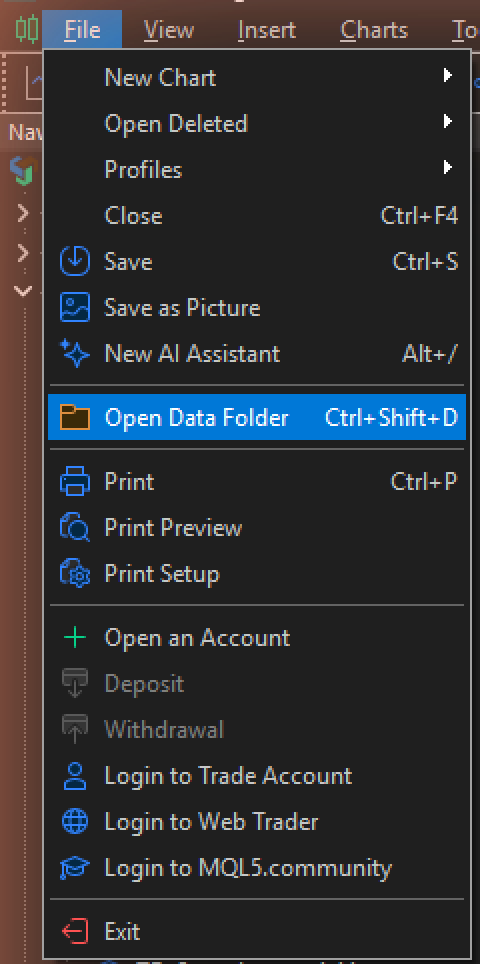This screenshot has height=964, width=480.
Task: Expand the Profiles submenu arrow
Action: (447, 167)
